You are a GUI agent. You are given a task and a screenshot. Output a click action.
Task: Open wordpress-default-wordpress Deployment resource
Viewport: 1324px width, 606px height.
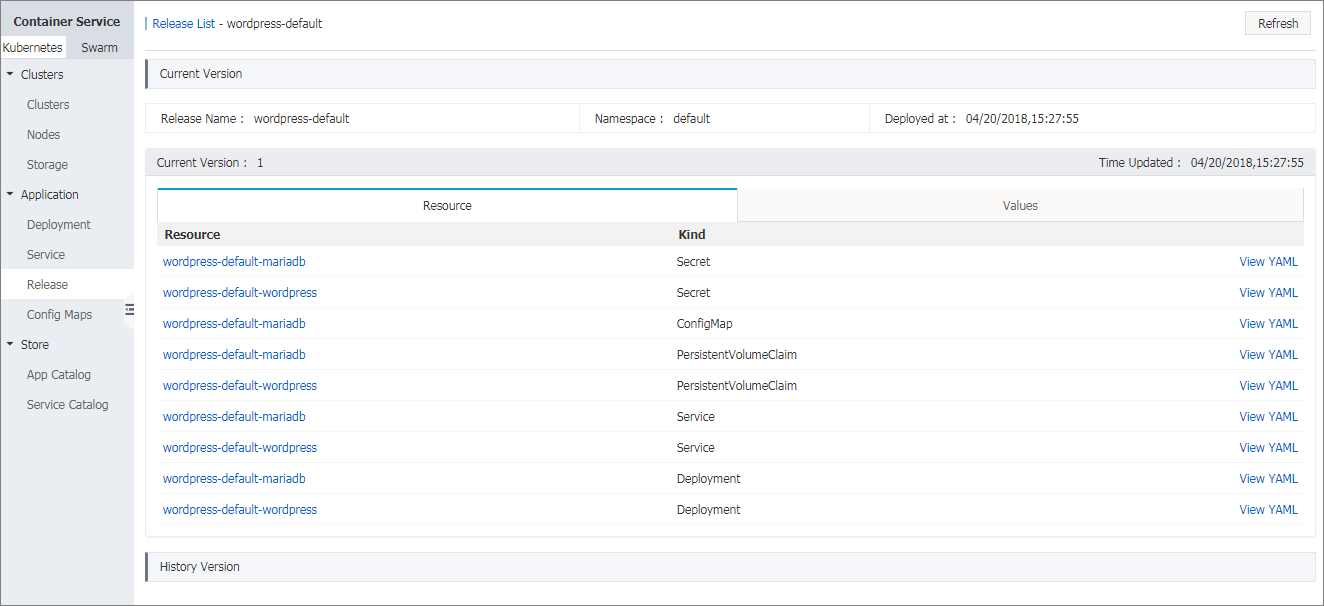[x=240, y=509]
